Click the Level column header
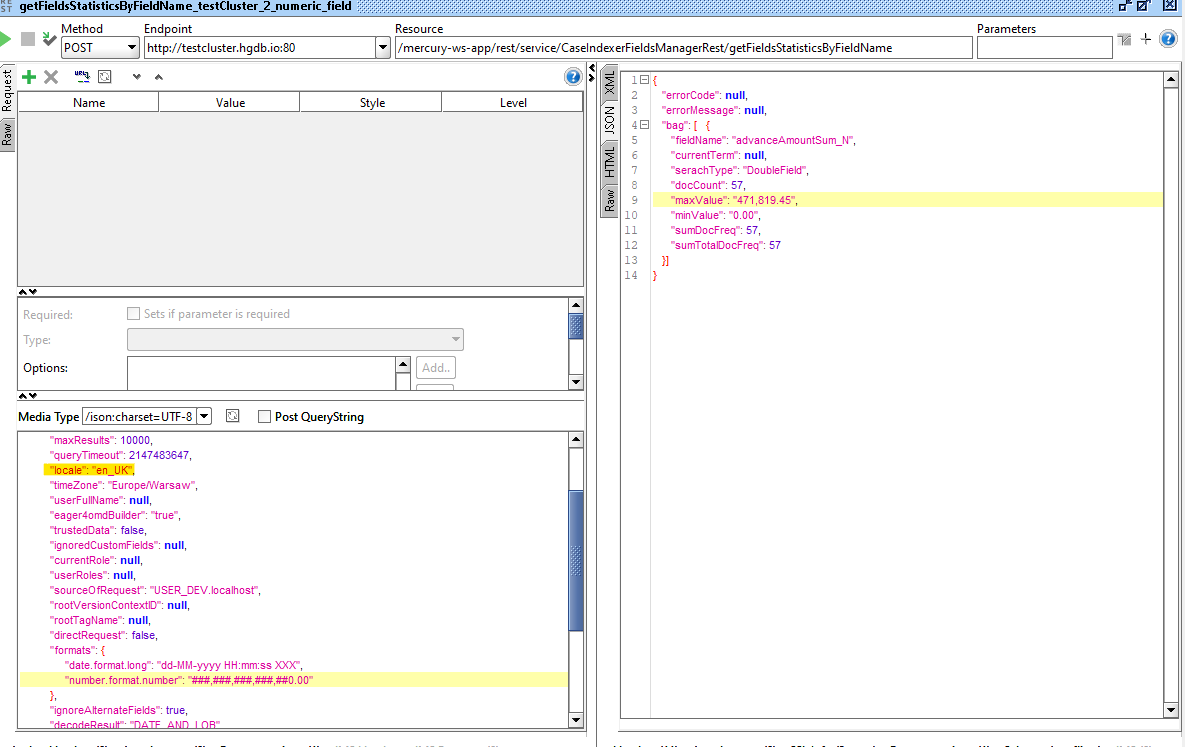Viewport: 1185px width, 747px height. [512, 103]
